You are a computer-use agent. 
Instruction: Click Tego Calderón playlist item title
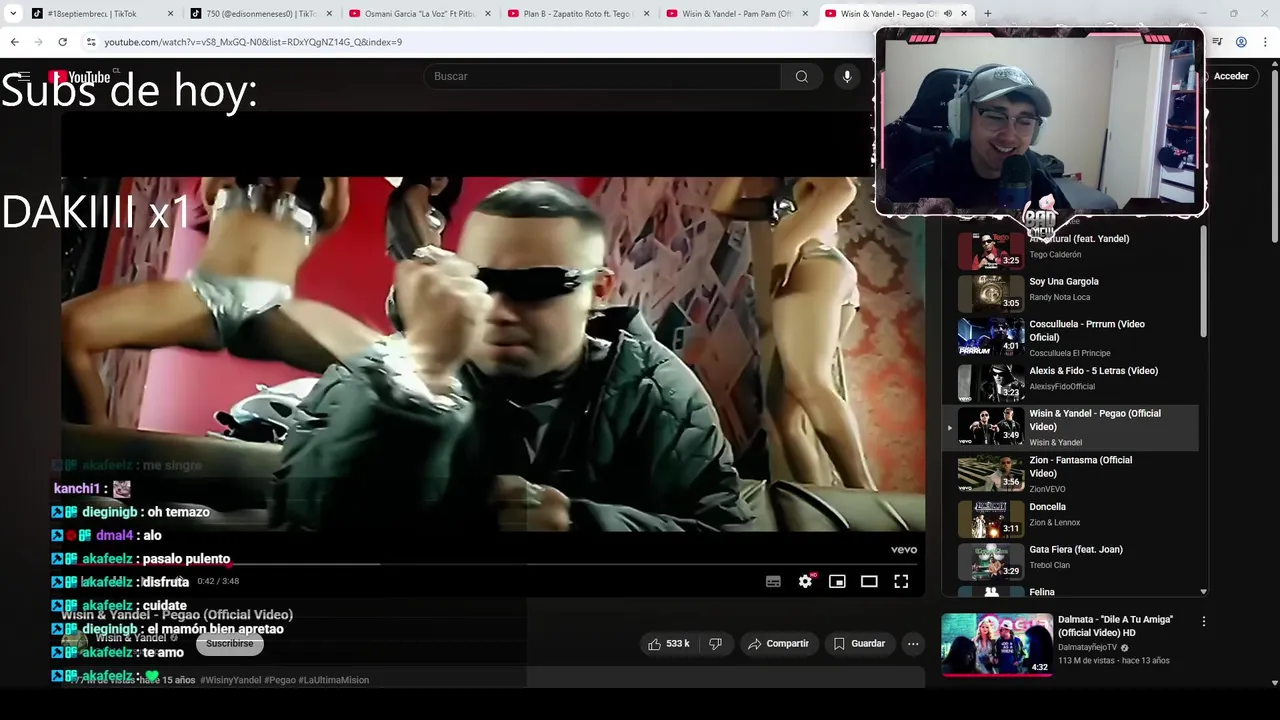(1078, 239)
